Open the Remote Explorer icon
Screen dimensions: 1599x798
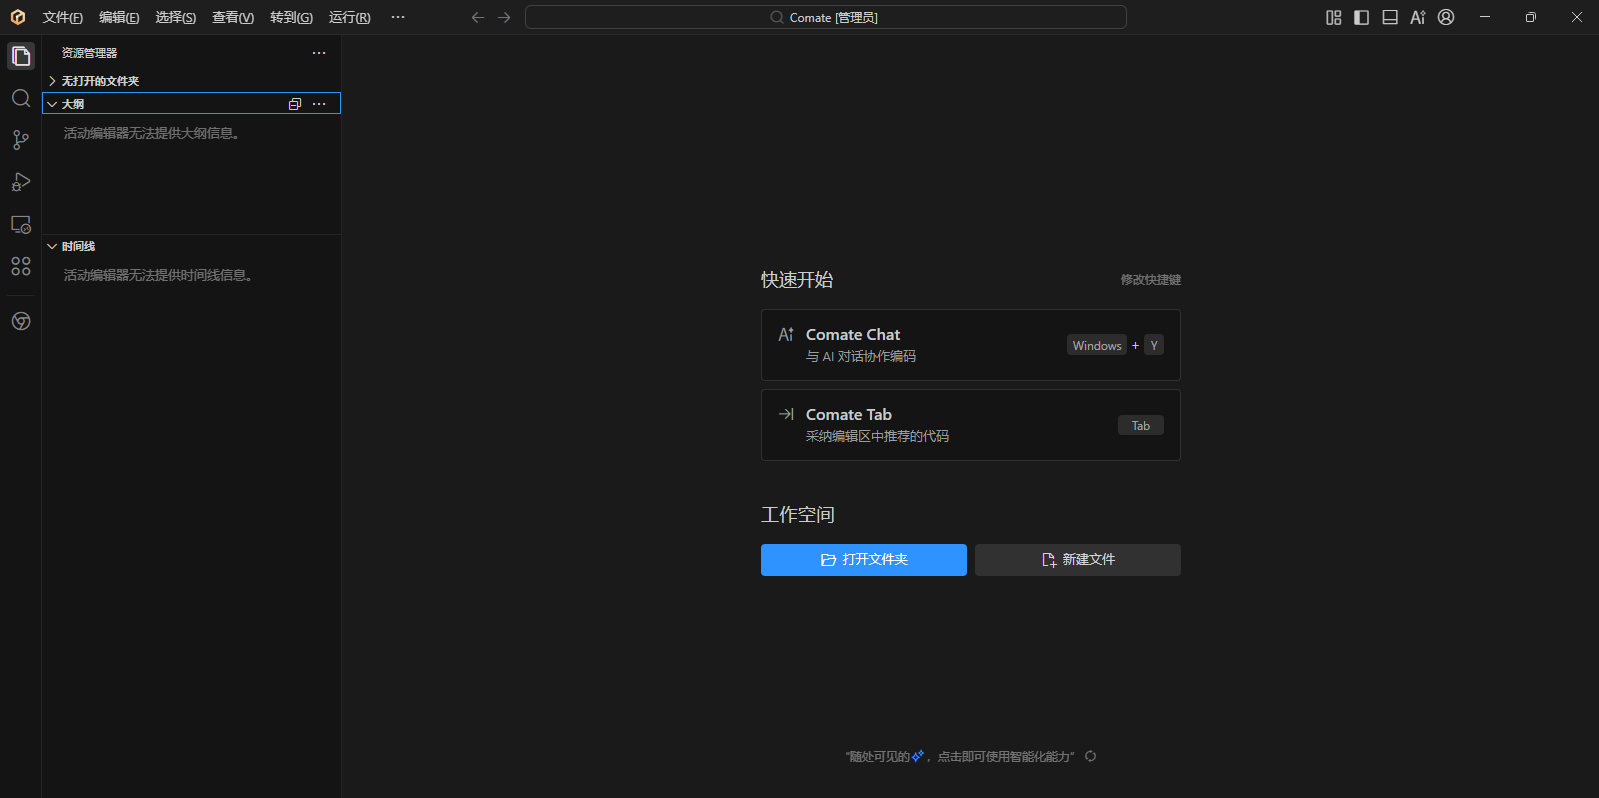(x=21, y=225)
